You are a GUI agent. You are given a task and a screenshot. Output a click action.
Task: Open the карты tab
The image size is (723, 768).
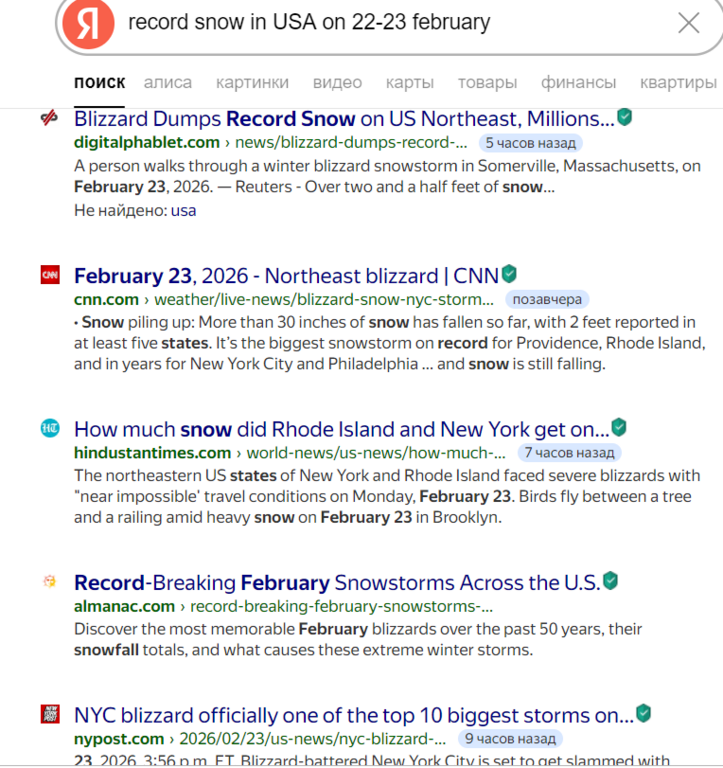(410, 83)
